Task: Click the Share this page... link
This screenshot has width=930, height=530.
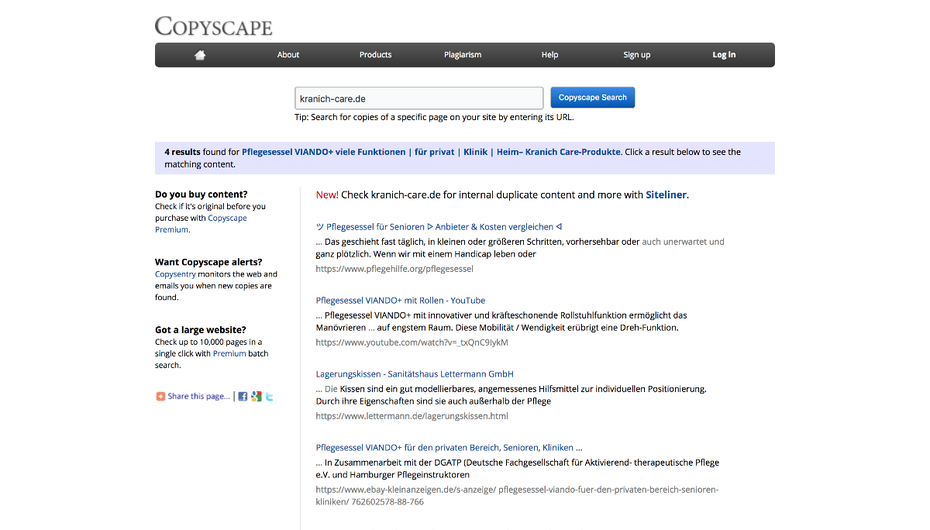Action: coord(199,396)
